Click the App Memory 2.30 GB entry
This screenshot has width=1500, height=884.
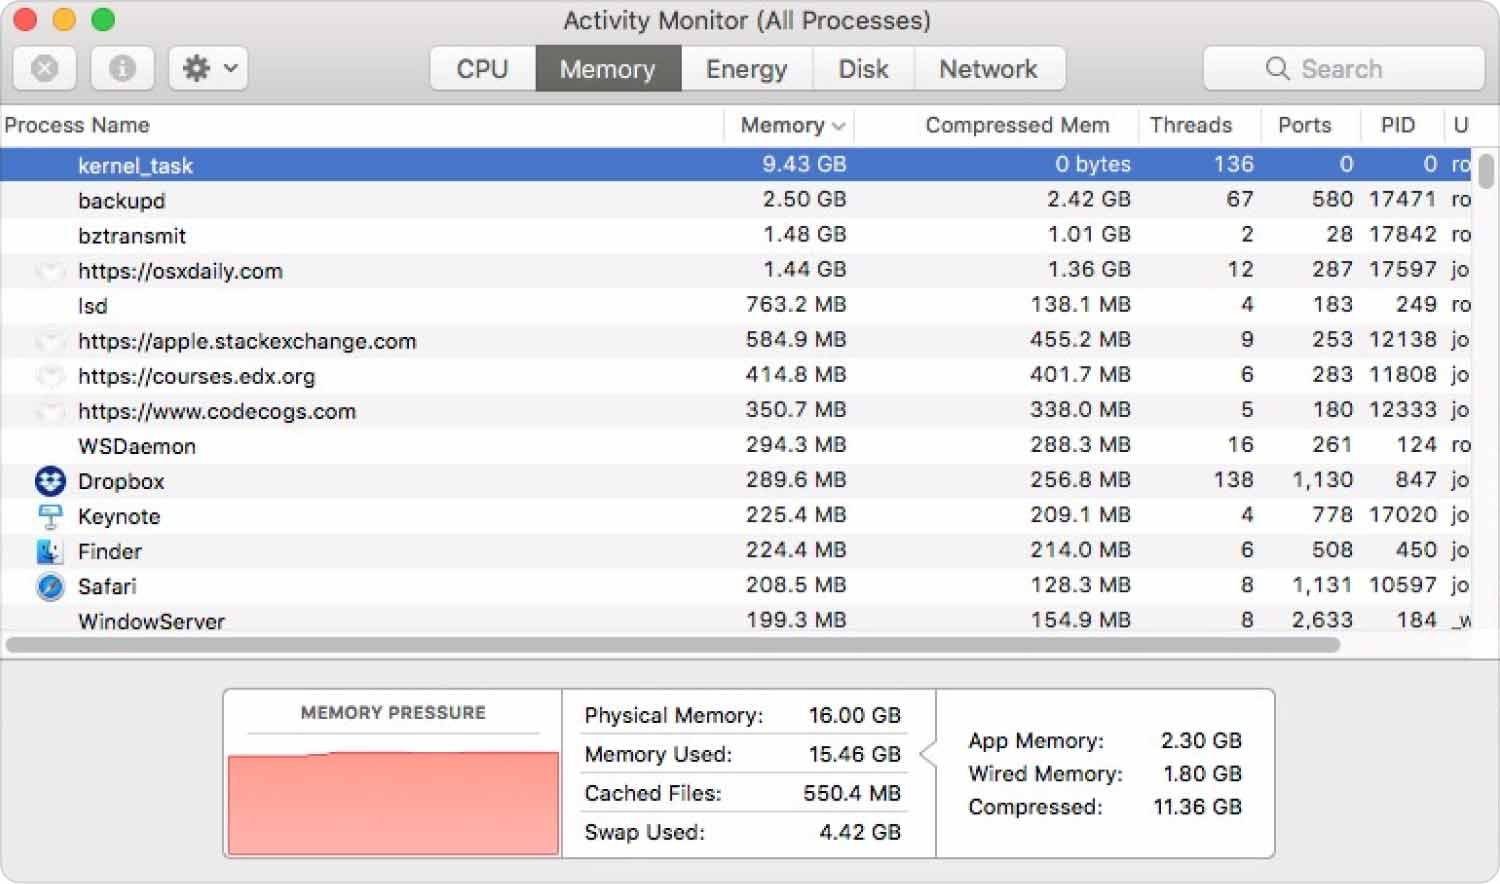click(x=1105, y=741)
